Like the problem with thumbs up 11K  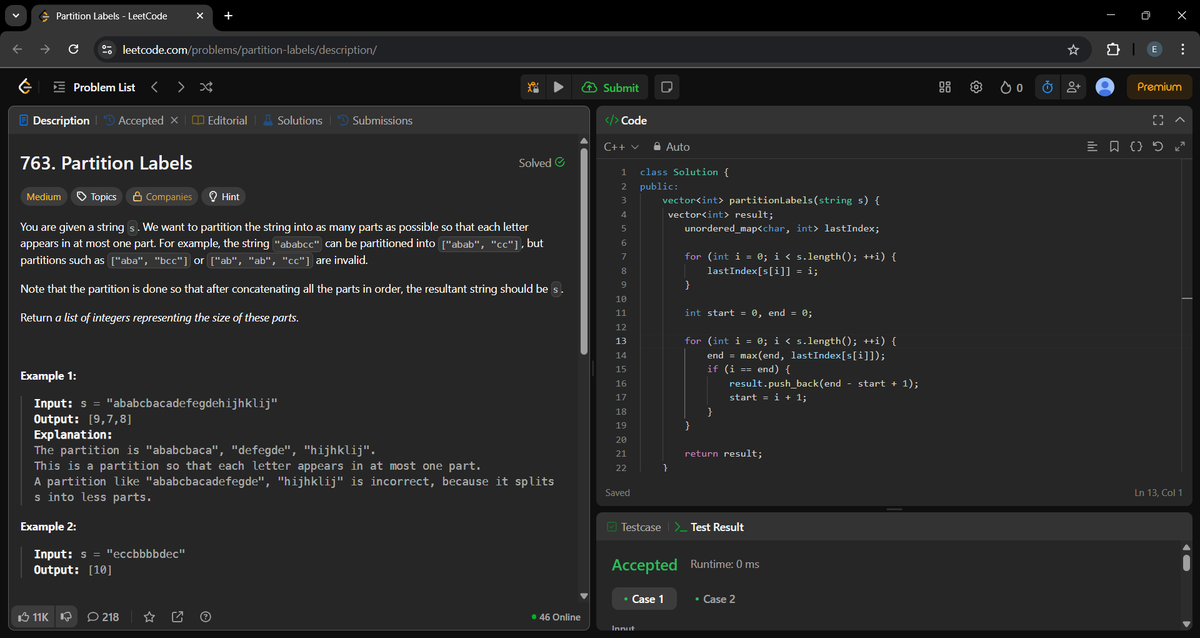coord(34,617)
